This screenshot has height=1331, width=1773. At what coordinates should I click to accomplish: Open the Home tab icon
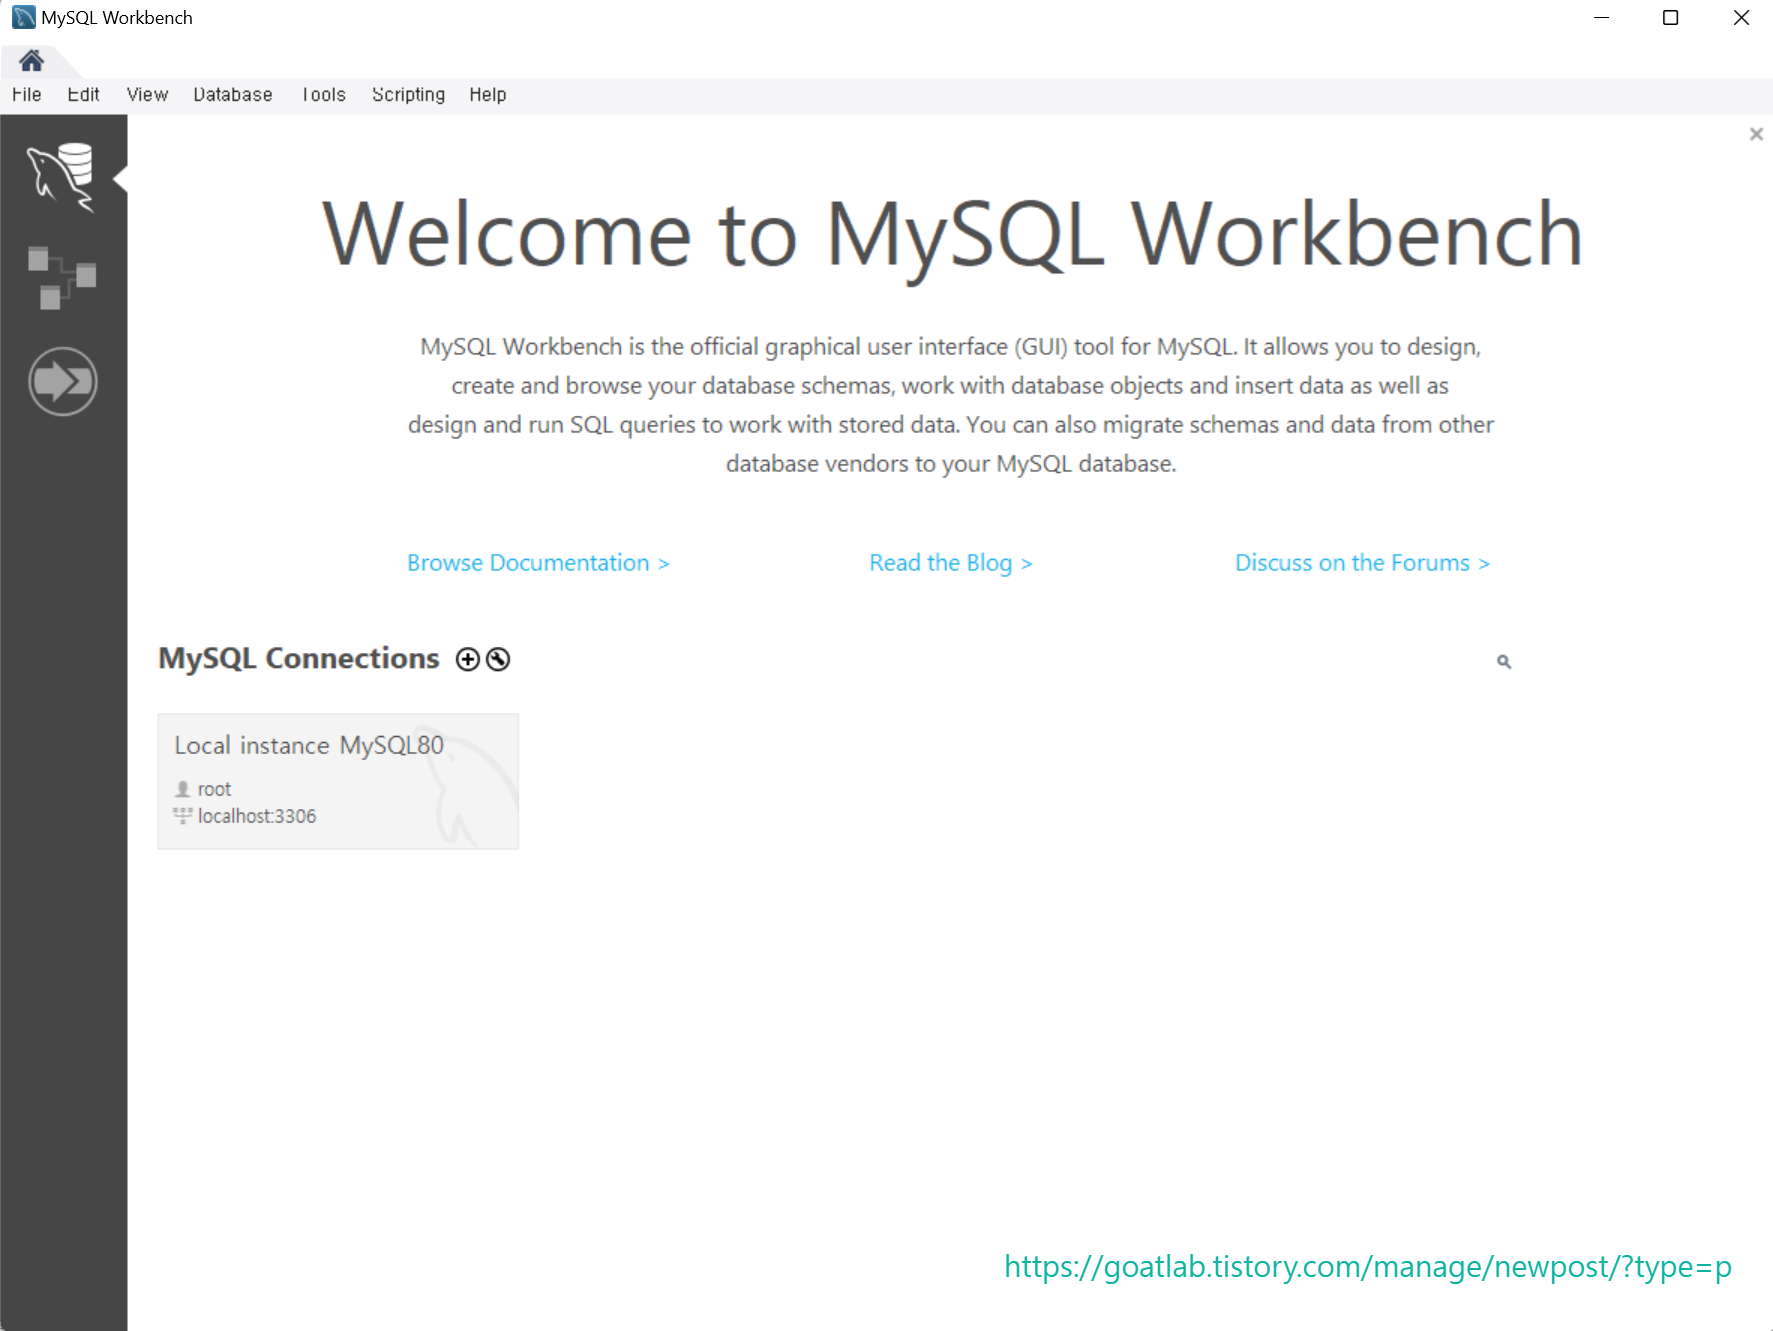coord(32,61)
